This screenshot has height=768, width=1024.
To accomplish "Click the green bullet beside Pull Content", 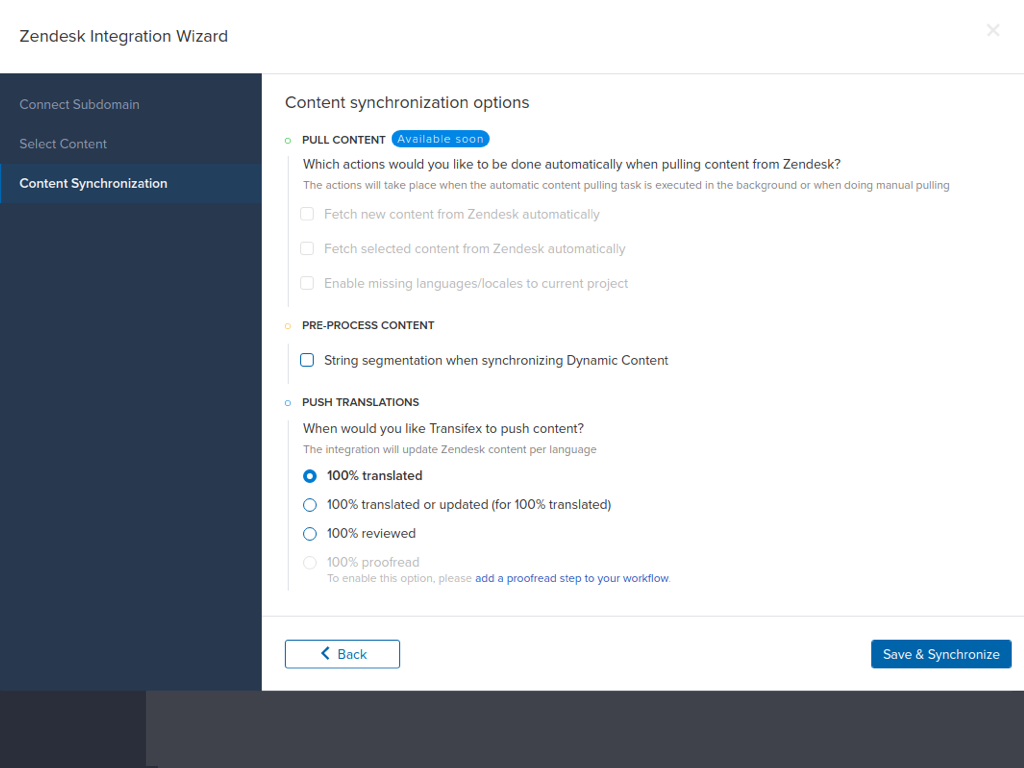I will tap(288, 140).
